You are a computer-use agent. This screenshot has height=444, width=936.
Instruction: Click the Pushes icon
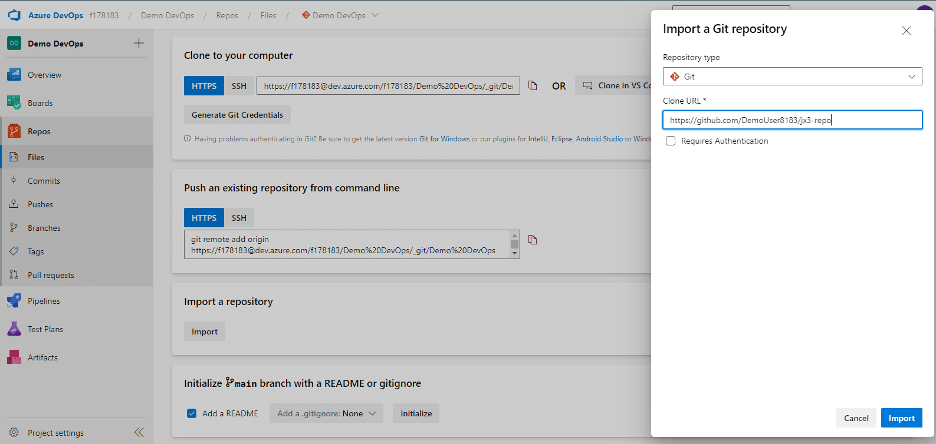tap(14, 204)
